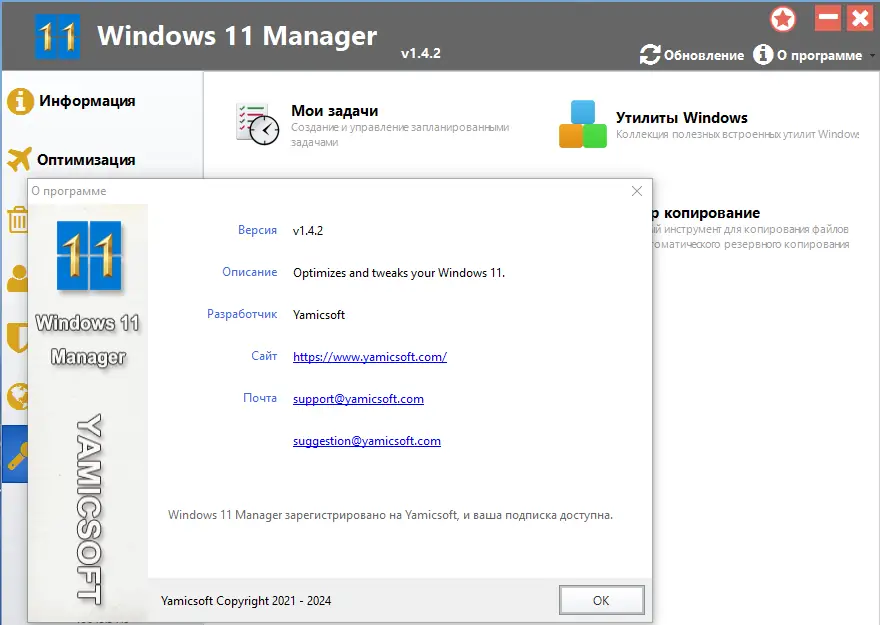
Task: Open https://www.yamicsoft.com/ website link
Action: click(x=370, y=357)
